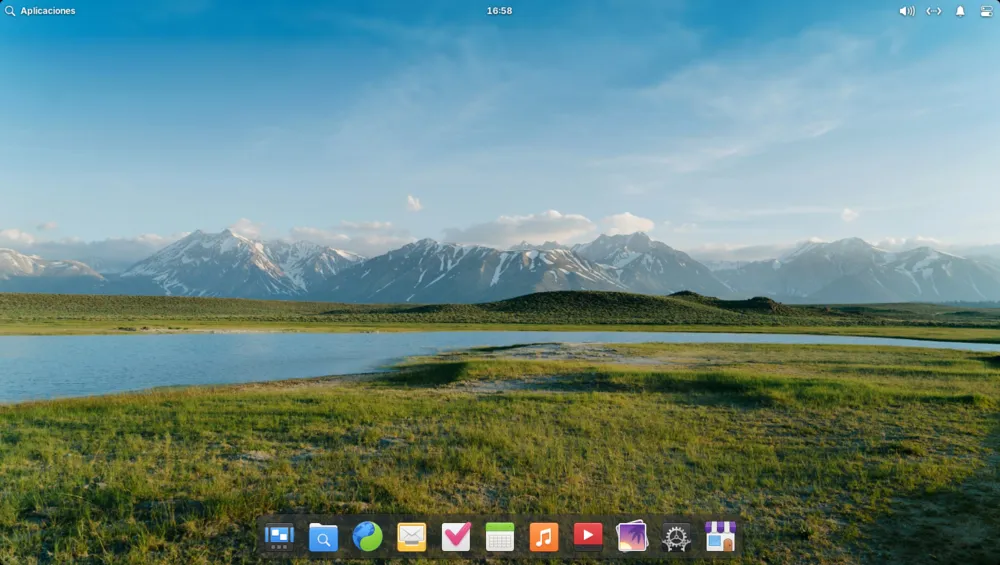Image resolution: width=1000 pixels, height=565 pixels.
Task: Open System Settings gear icon
Action: (676, 538)
